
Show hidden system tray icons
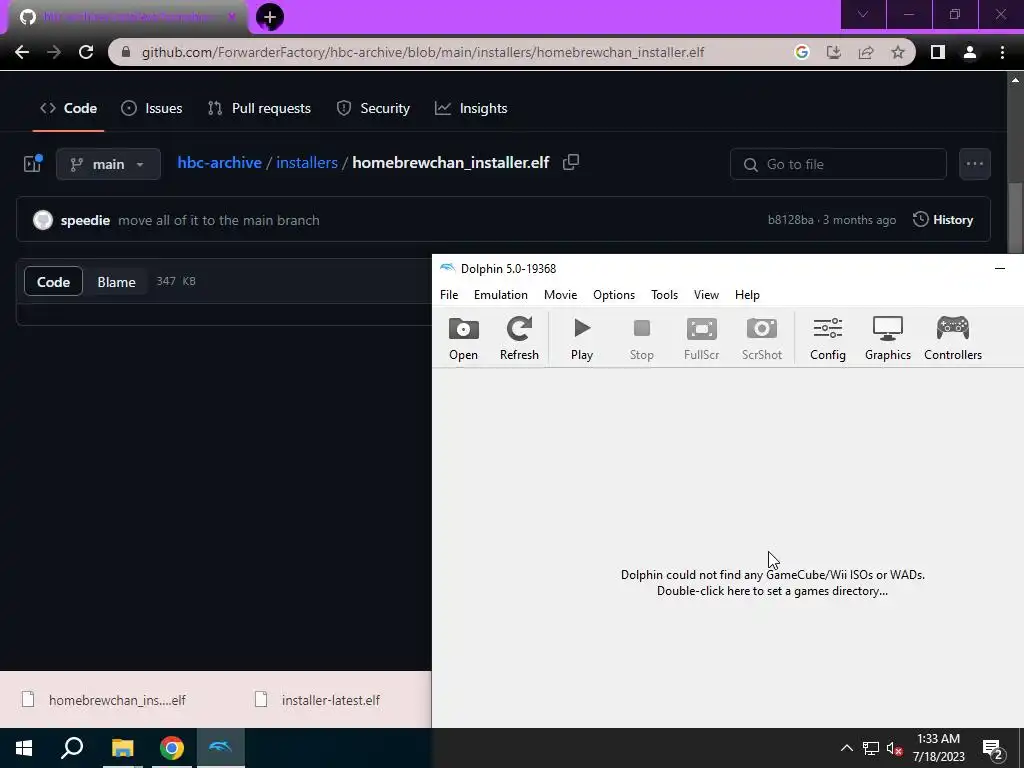tap(846, 748)
